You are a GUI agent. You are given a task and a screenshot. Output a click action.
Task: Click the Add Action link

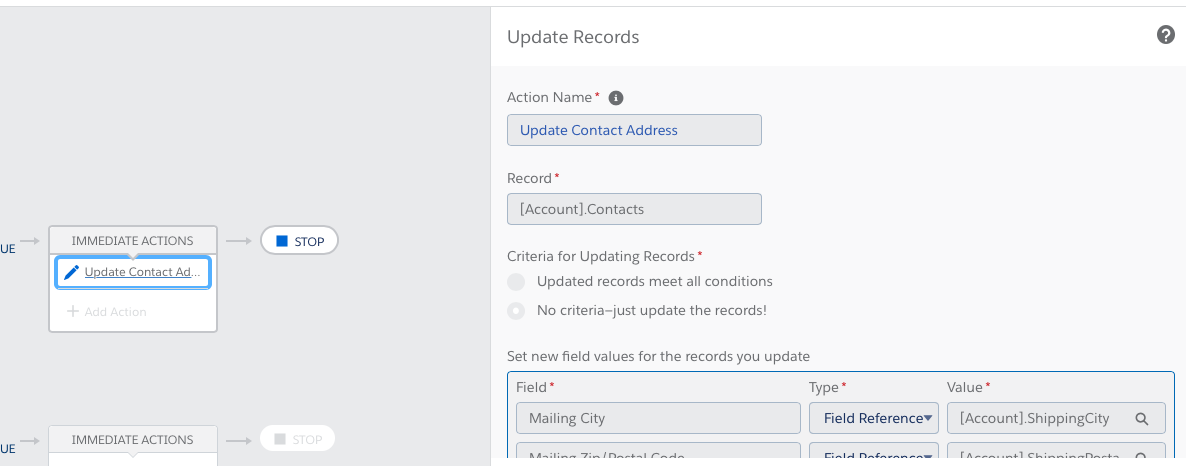(x=115, y=312)
